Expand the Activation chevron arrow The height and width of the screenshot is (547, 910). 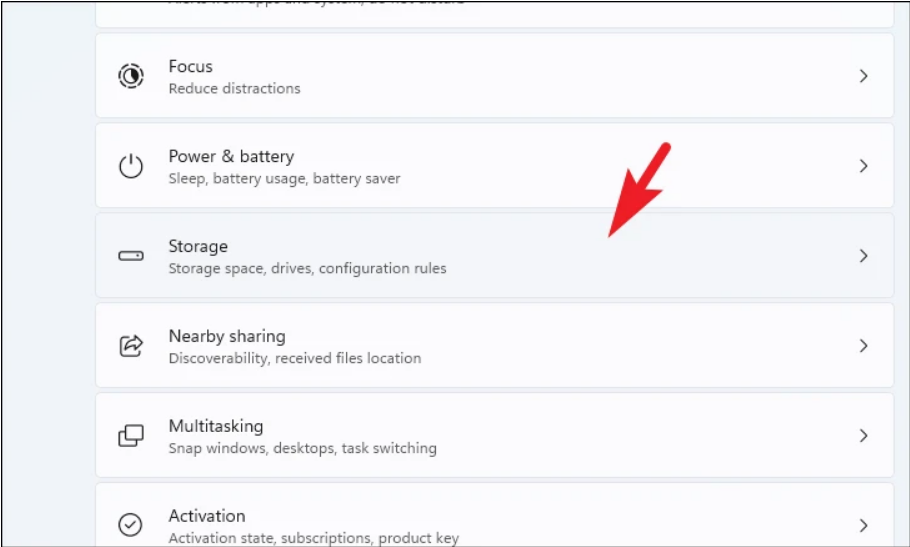(864, 525)
